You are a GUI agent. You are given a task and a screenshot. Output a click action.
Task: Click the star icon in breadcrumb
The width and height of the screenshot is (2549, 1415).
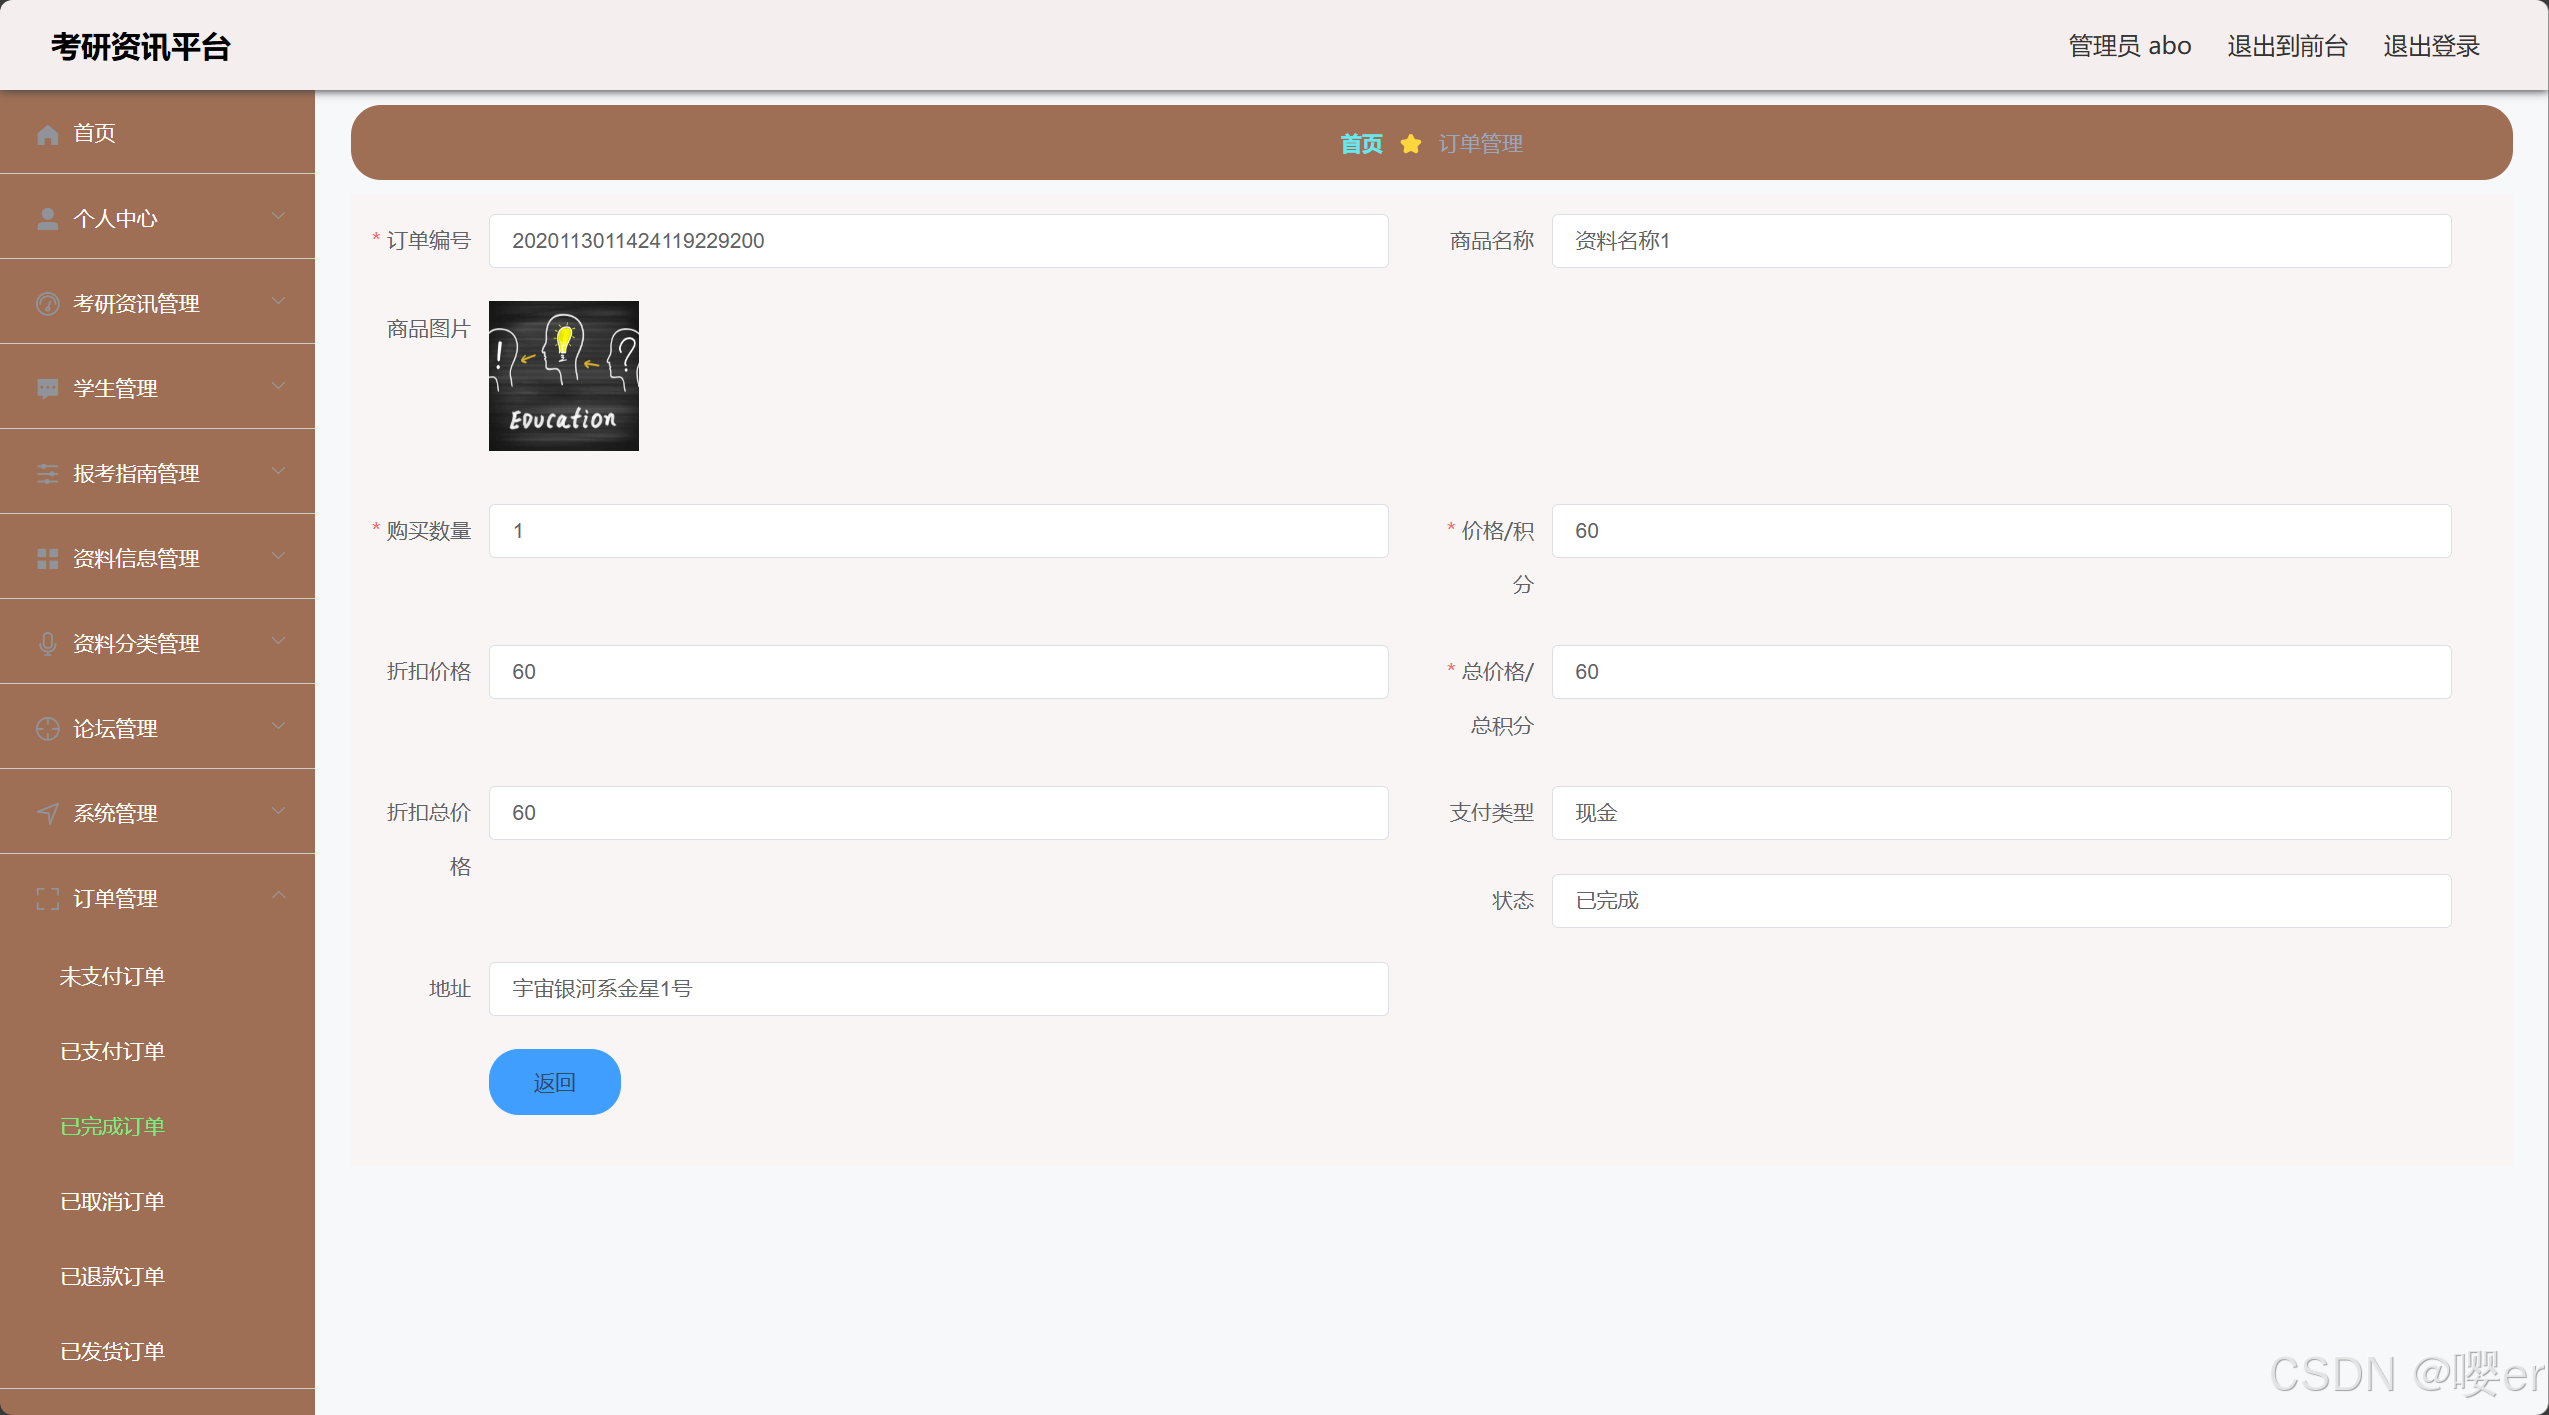coord(1410,144)
